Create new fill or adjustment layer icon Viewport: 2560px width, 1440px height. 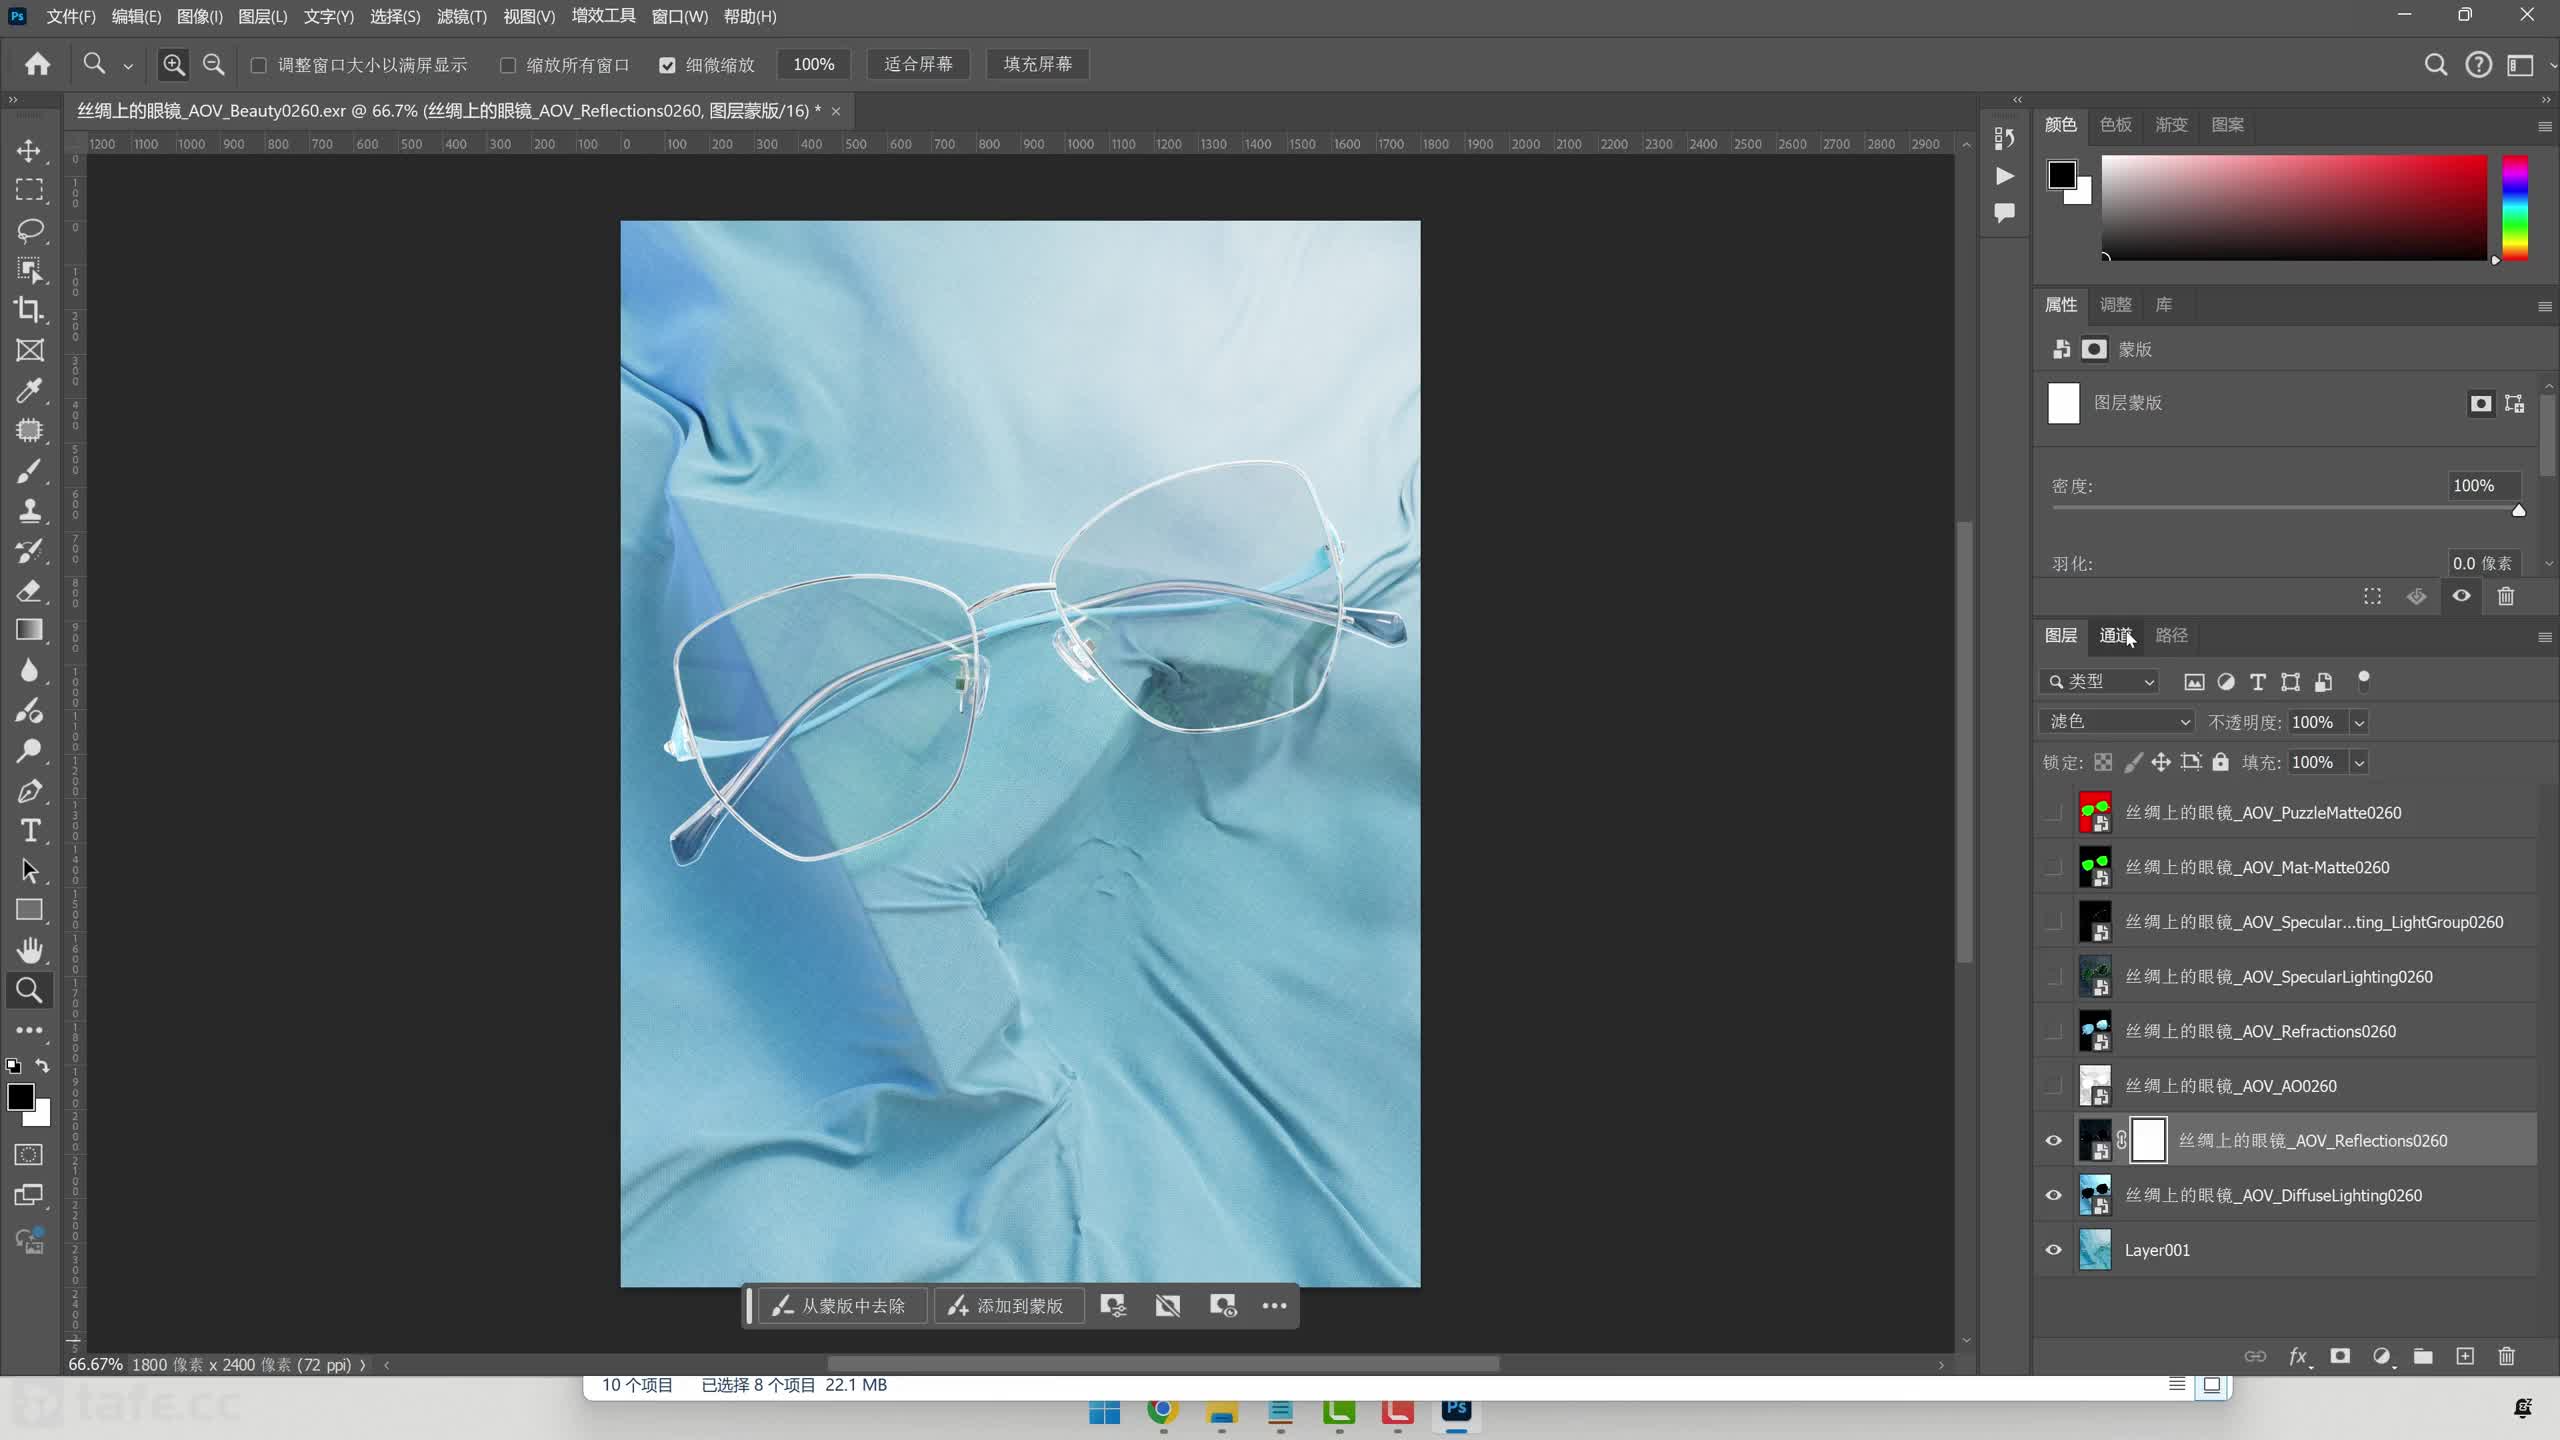tap(2382, 1356)
